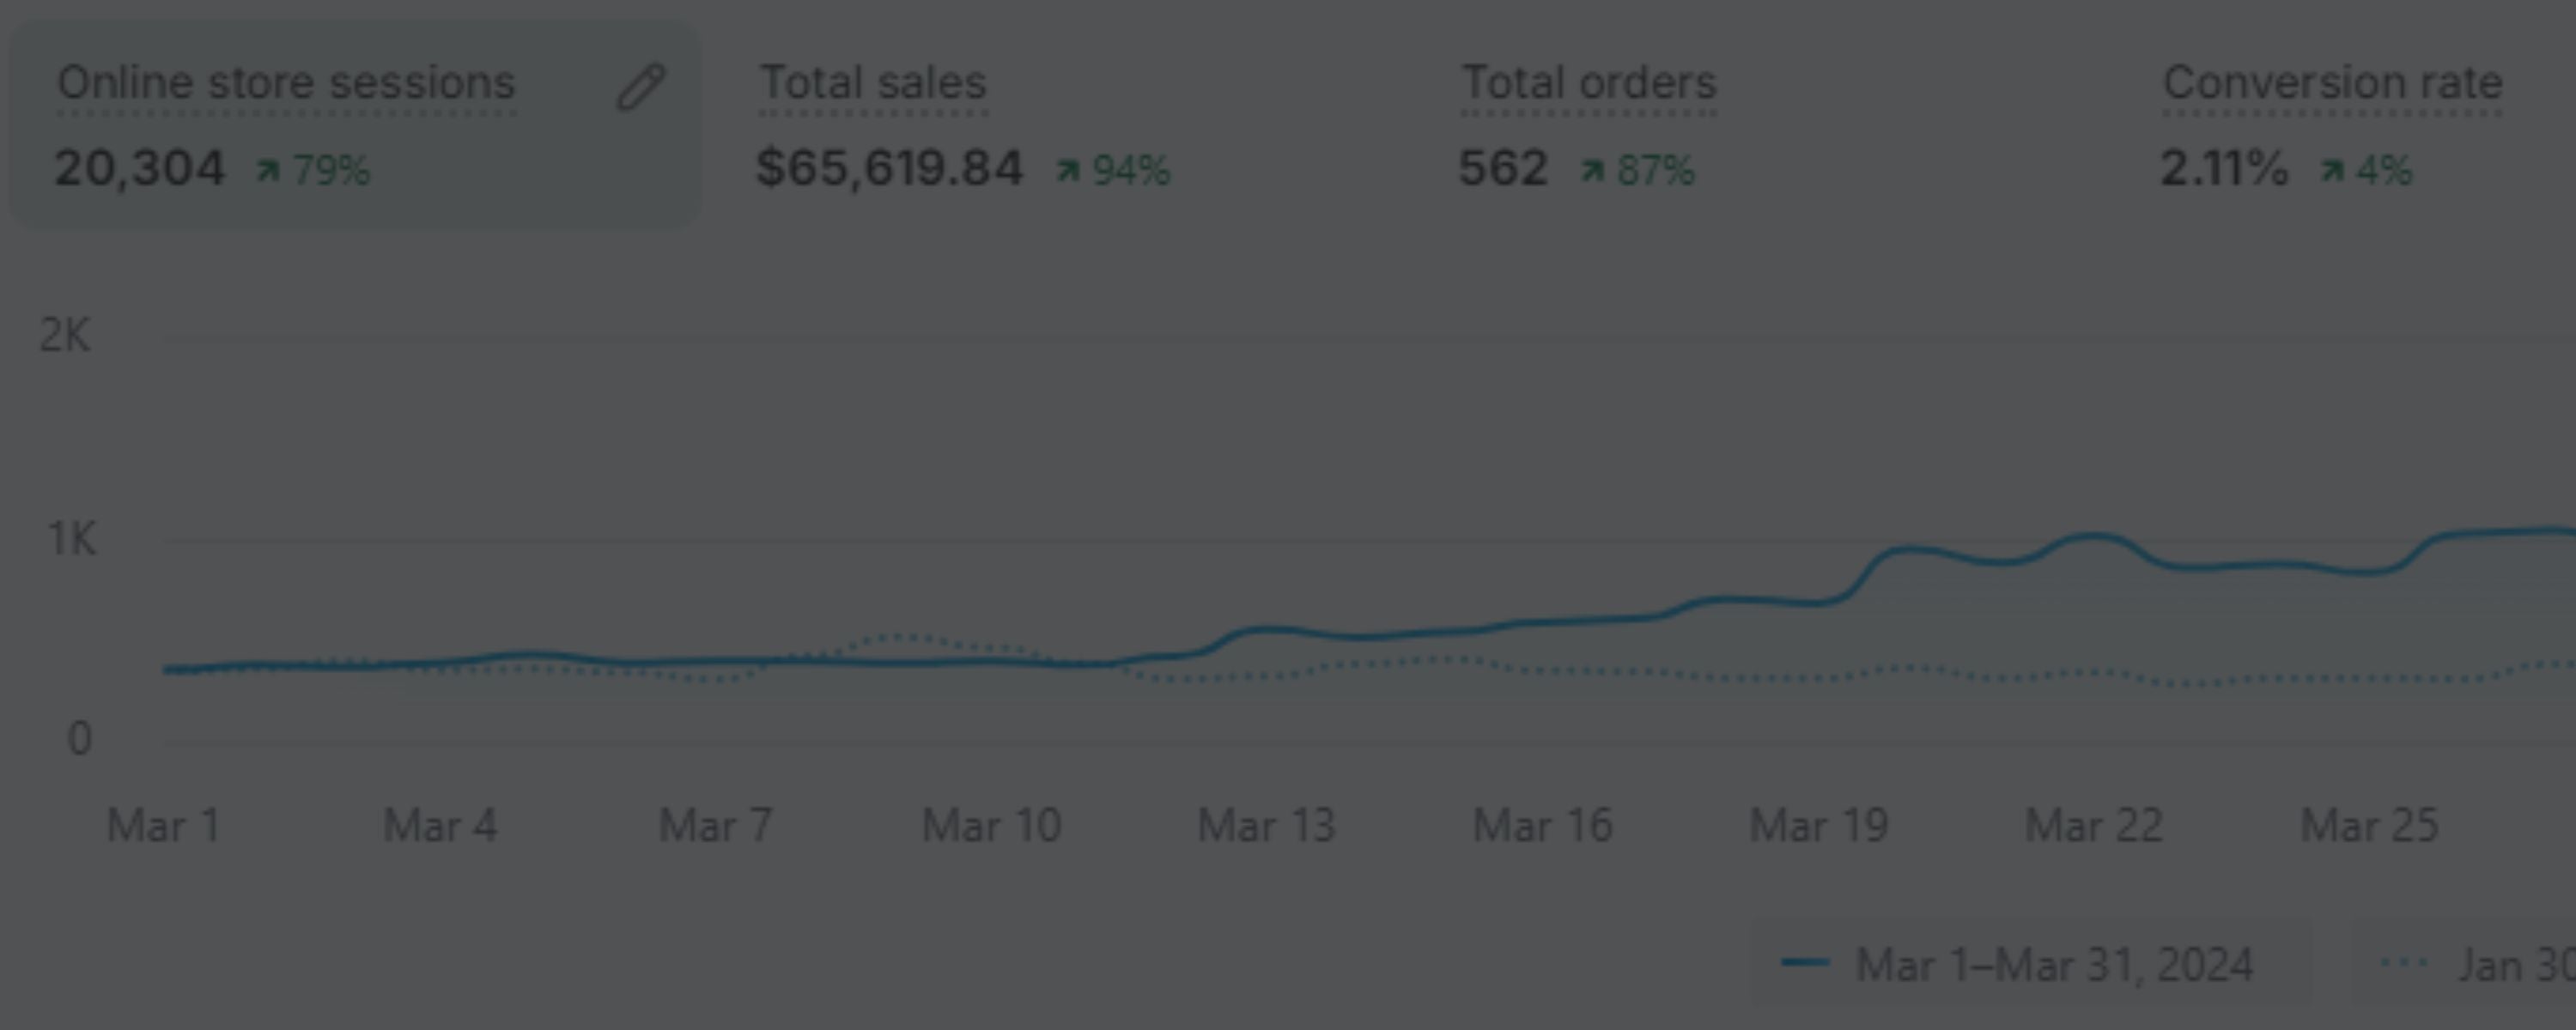Click solid line marker for Mar 1–Mar 31 legend
The image size is (2576, 1030).
[1805, 964]
